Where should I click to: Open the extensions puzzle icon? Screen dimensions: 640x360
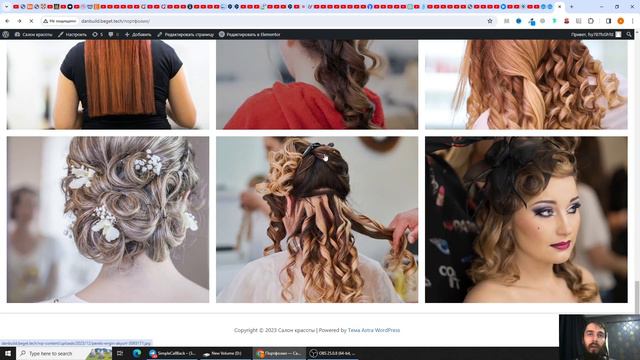click(591, 21)
